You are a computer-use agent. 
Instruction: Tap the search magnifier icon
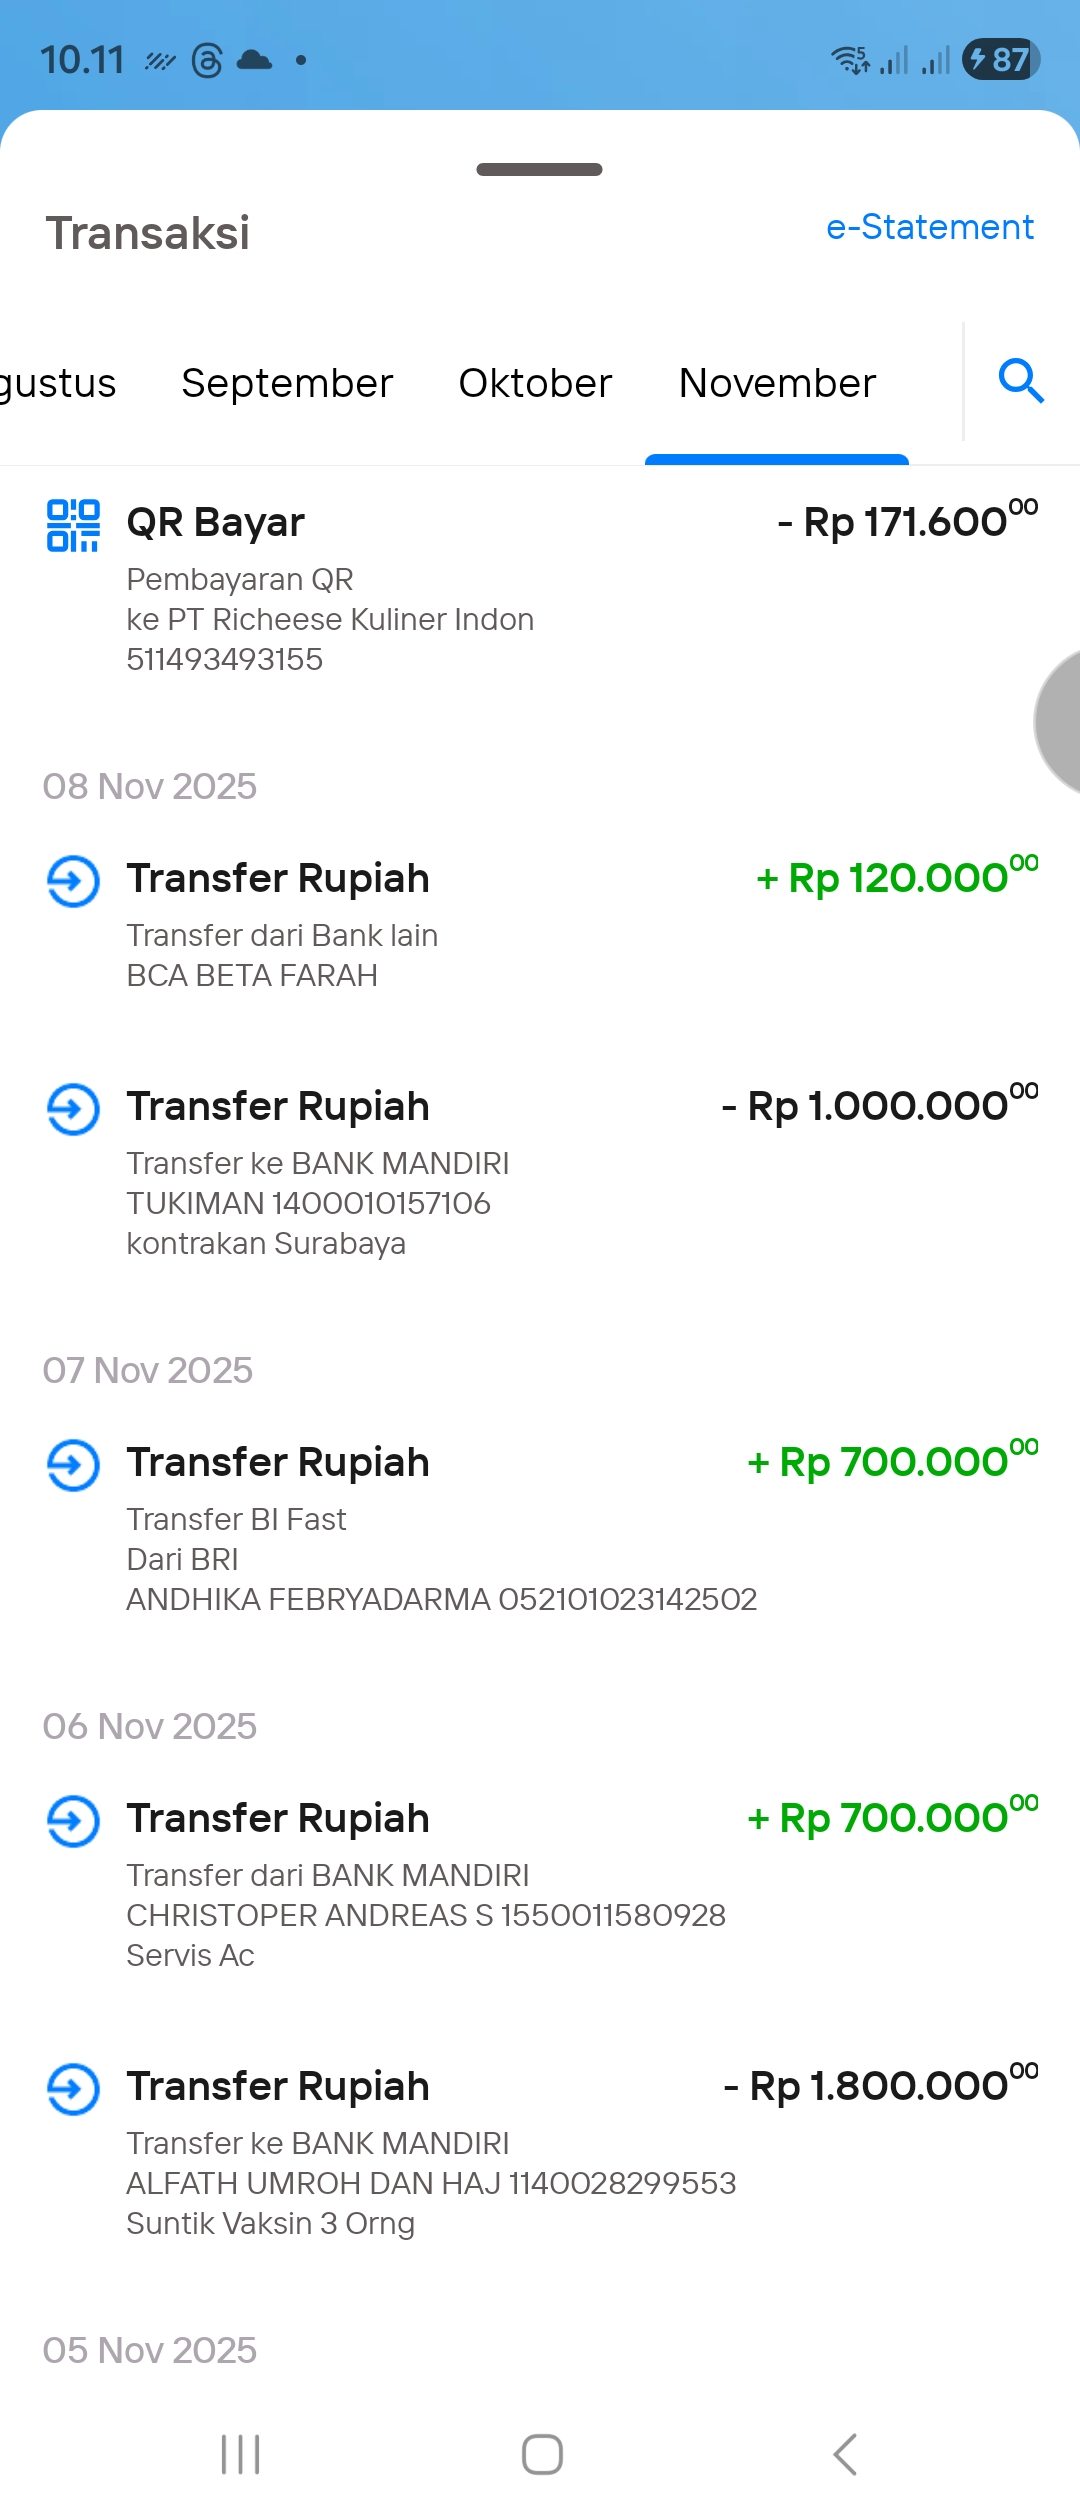pyautogui.click(x=1021, y=381)
